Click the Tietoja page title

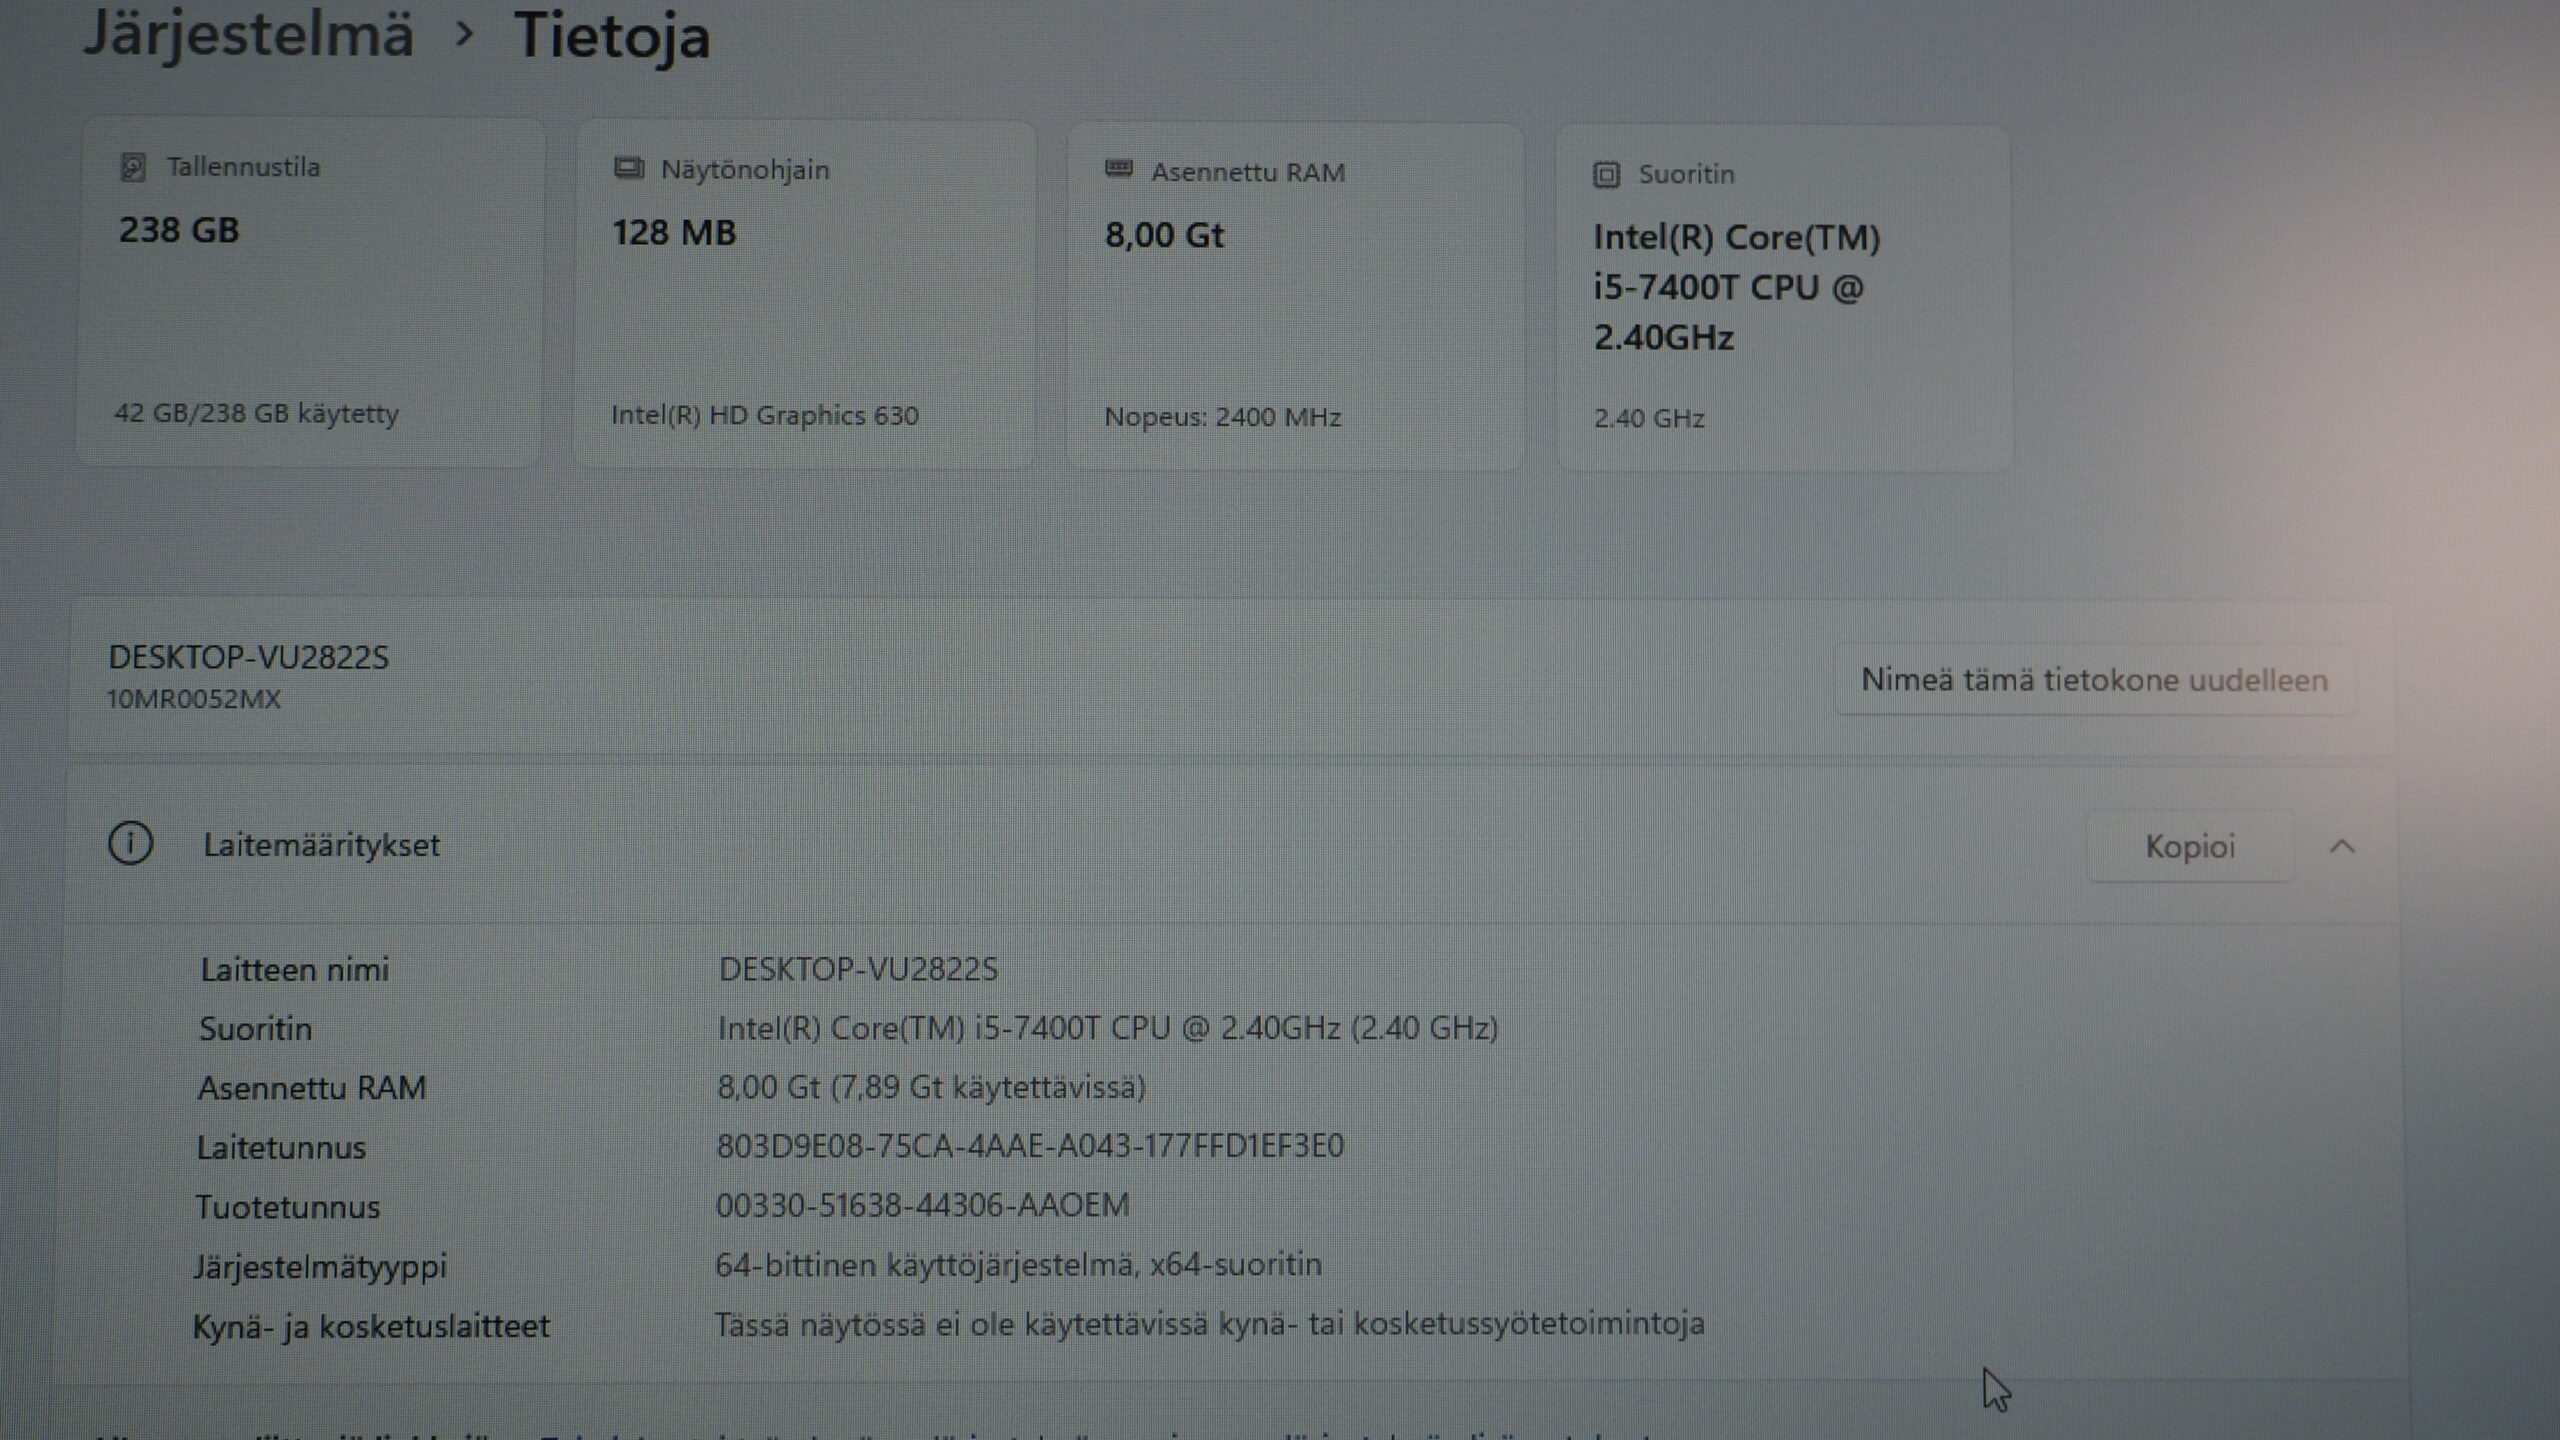tap(612, 36)
